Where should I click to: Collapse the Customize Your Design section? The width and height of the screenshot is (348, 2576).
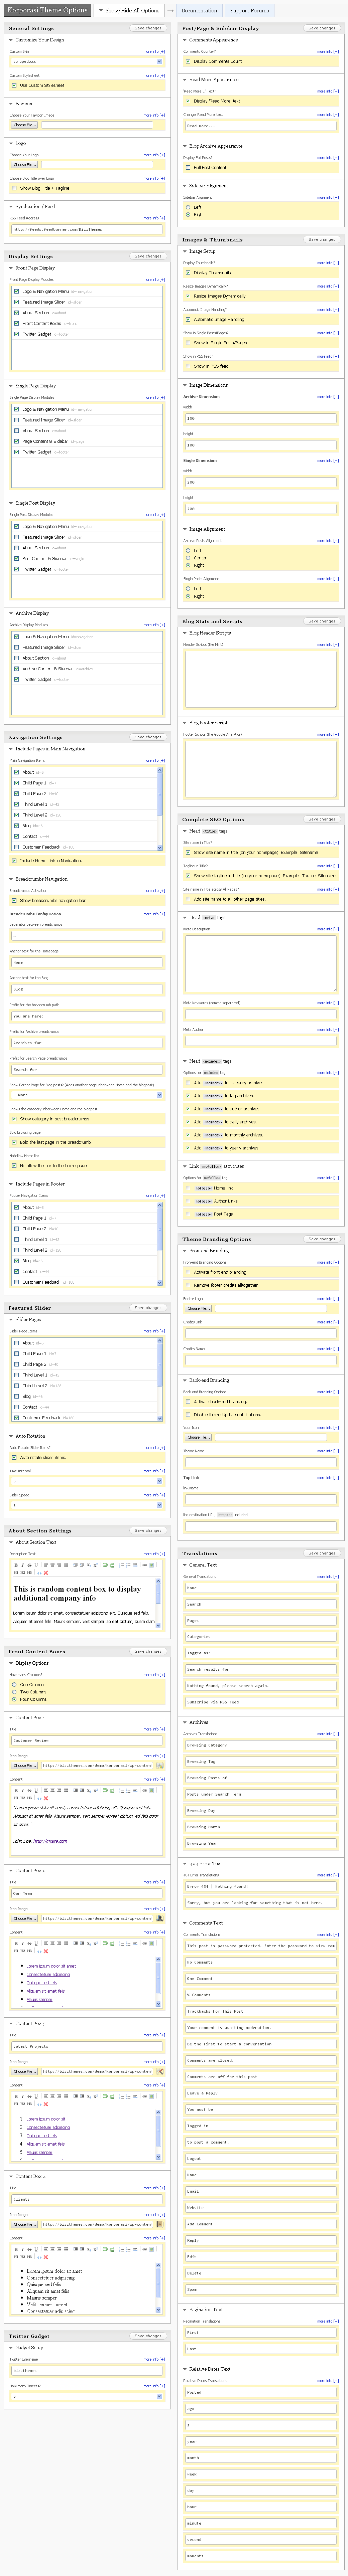pyautogui.click(x=11, y=40)
